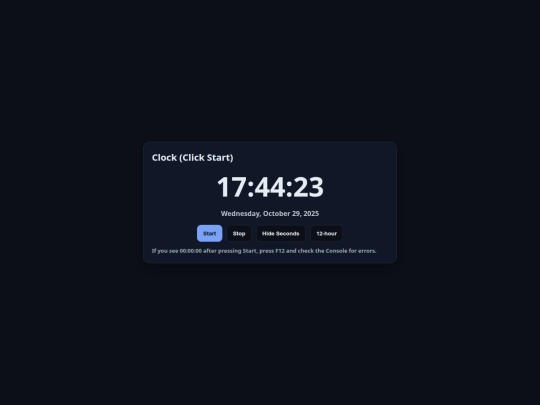
Task: Click F12 in the hint text
Action: tap(280, 251)
